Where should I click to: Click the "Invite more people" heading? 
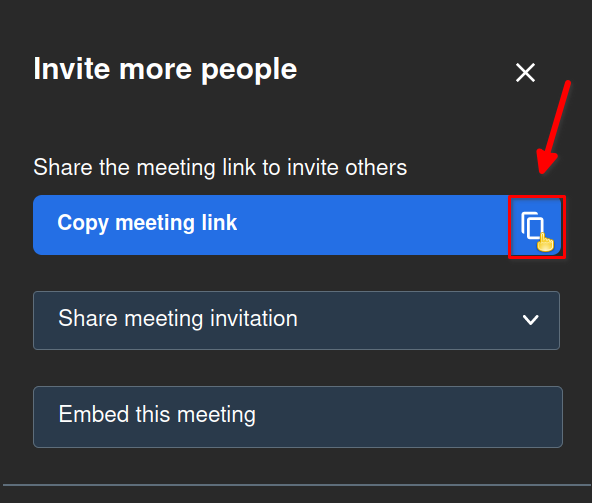tap(165, 69)
